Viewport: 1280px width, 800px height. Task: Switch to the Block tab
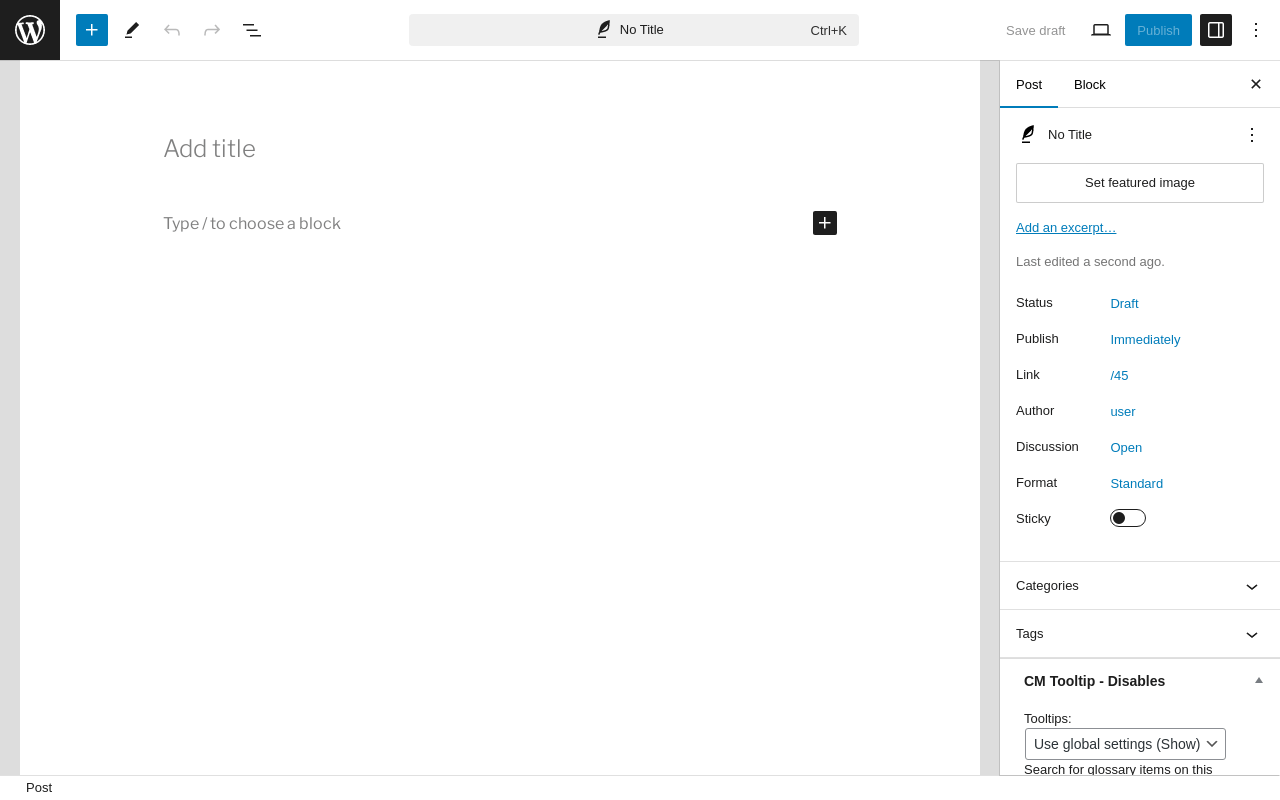(x=1090, y=84)
